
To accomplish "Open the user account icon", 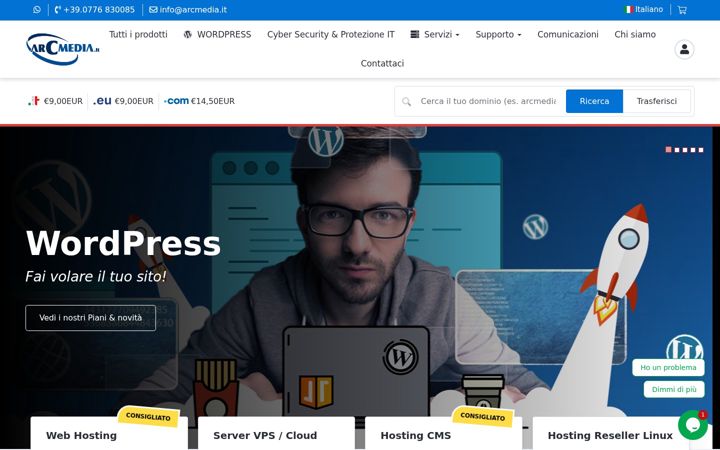I will coord(684,49).
